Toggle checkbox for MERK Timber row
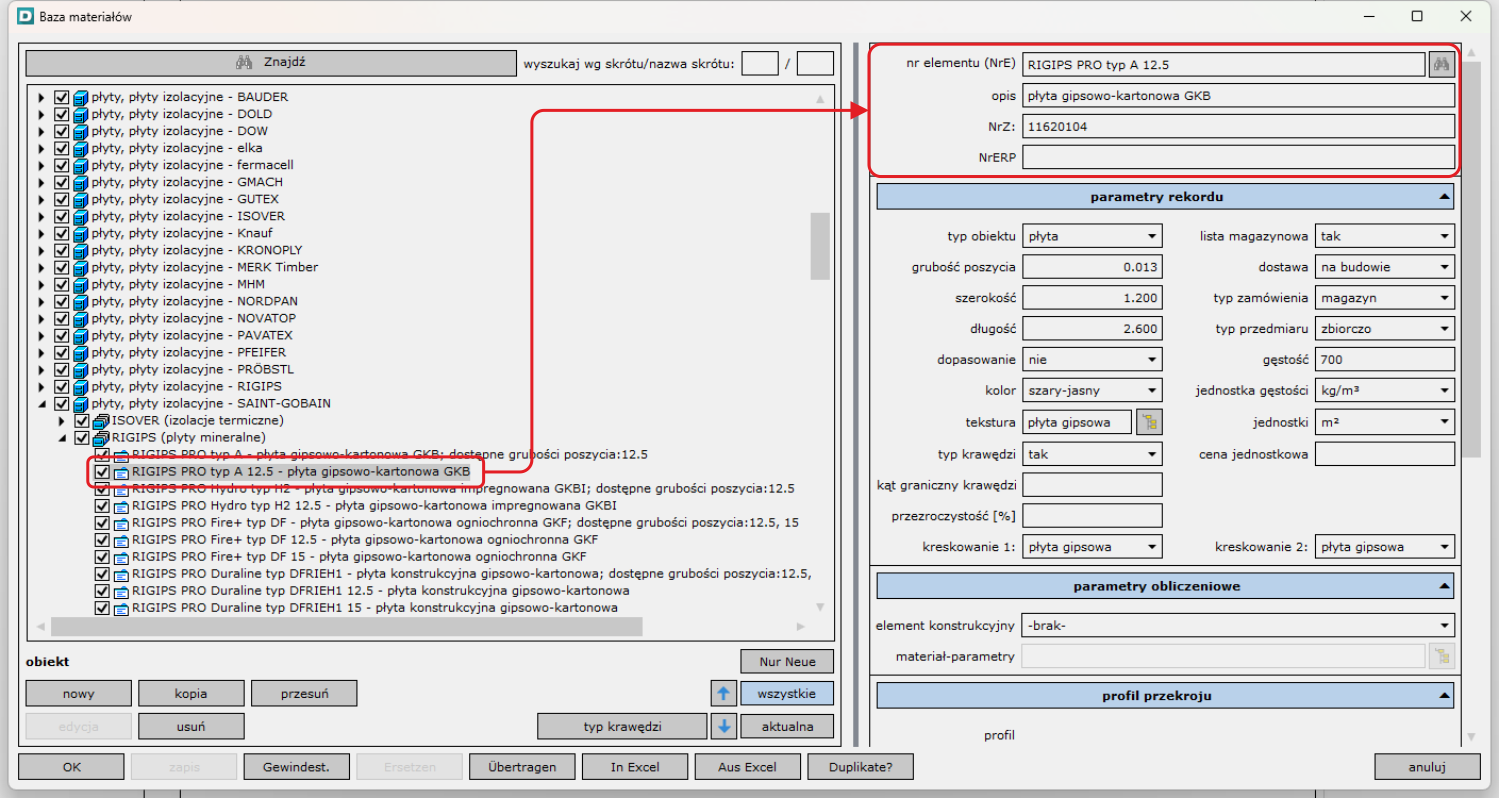 [x=62, y=268]
